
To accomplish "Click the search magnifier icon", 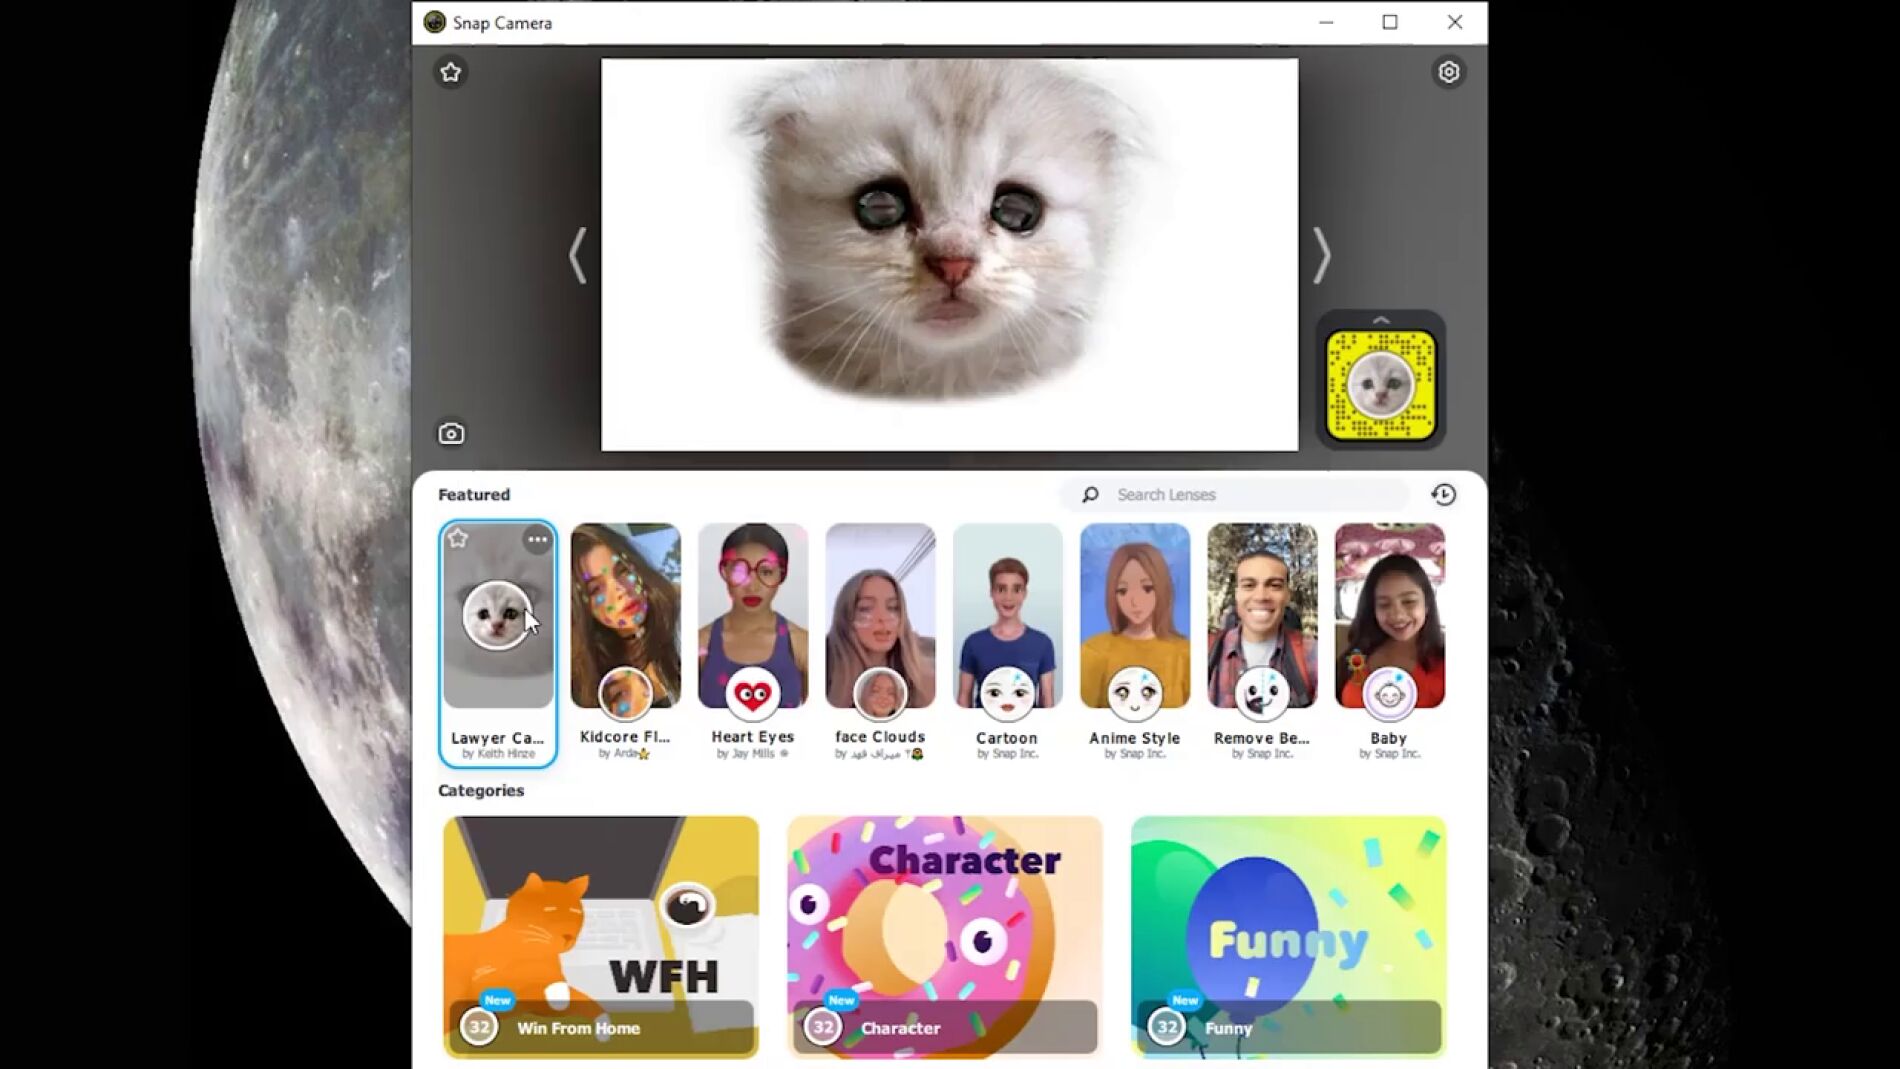I will (x=1090, y=494).
